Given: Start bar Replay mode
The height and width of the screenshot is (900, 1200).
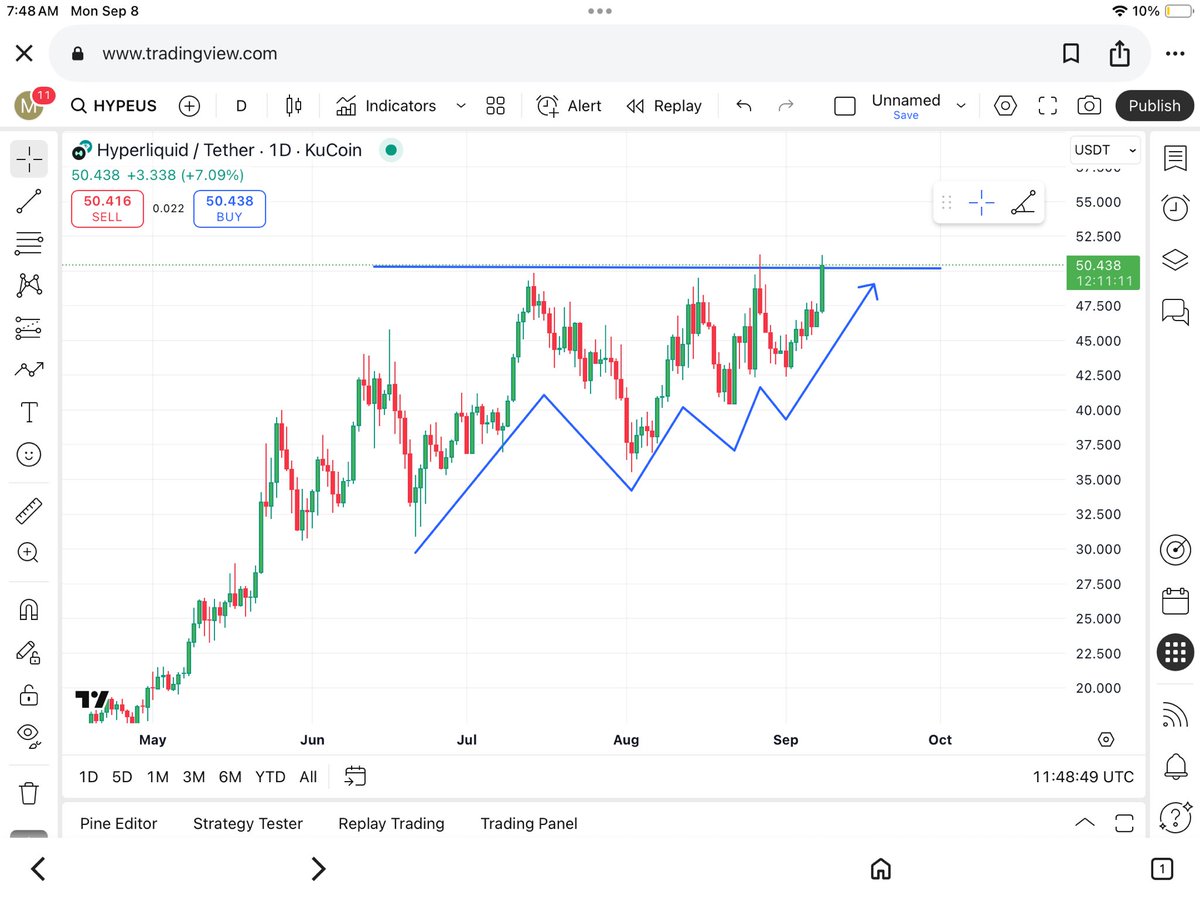Looking at the screenshot, I should [664, 106].
